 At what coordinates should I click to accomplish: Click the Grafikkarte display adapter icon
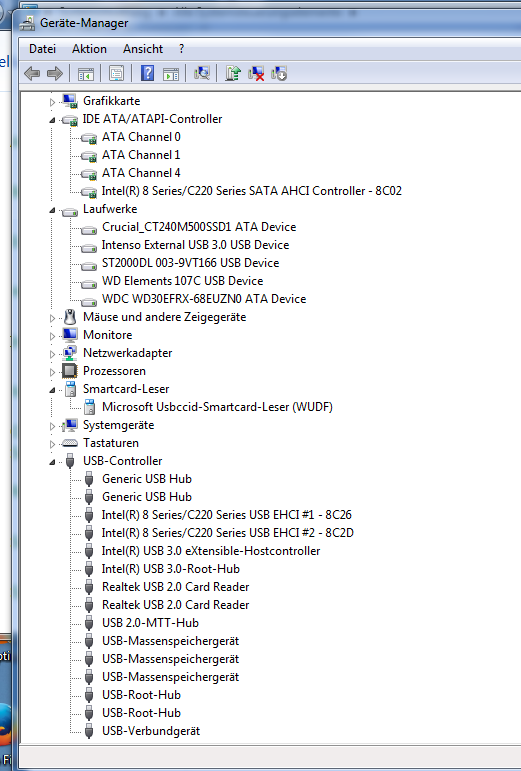pyautogui.click(x=70, y=101)
